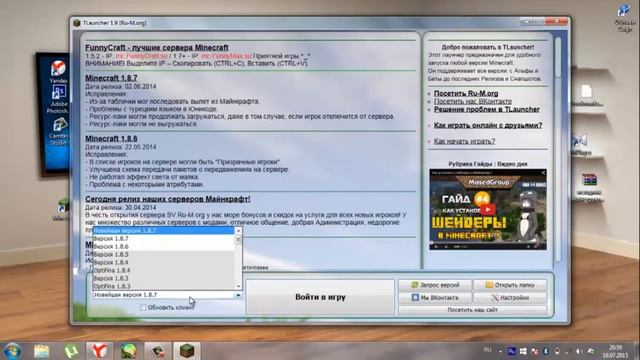Screen dimensions: 640x360
Task: Click the 'Посетить наш сайт' button
Action: coord(473,310)
